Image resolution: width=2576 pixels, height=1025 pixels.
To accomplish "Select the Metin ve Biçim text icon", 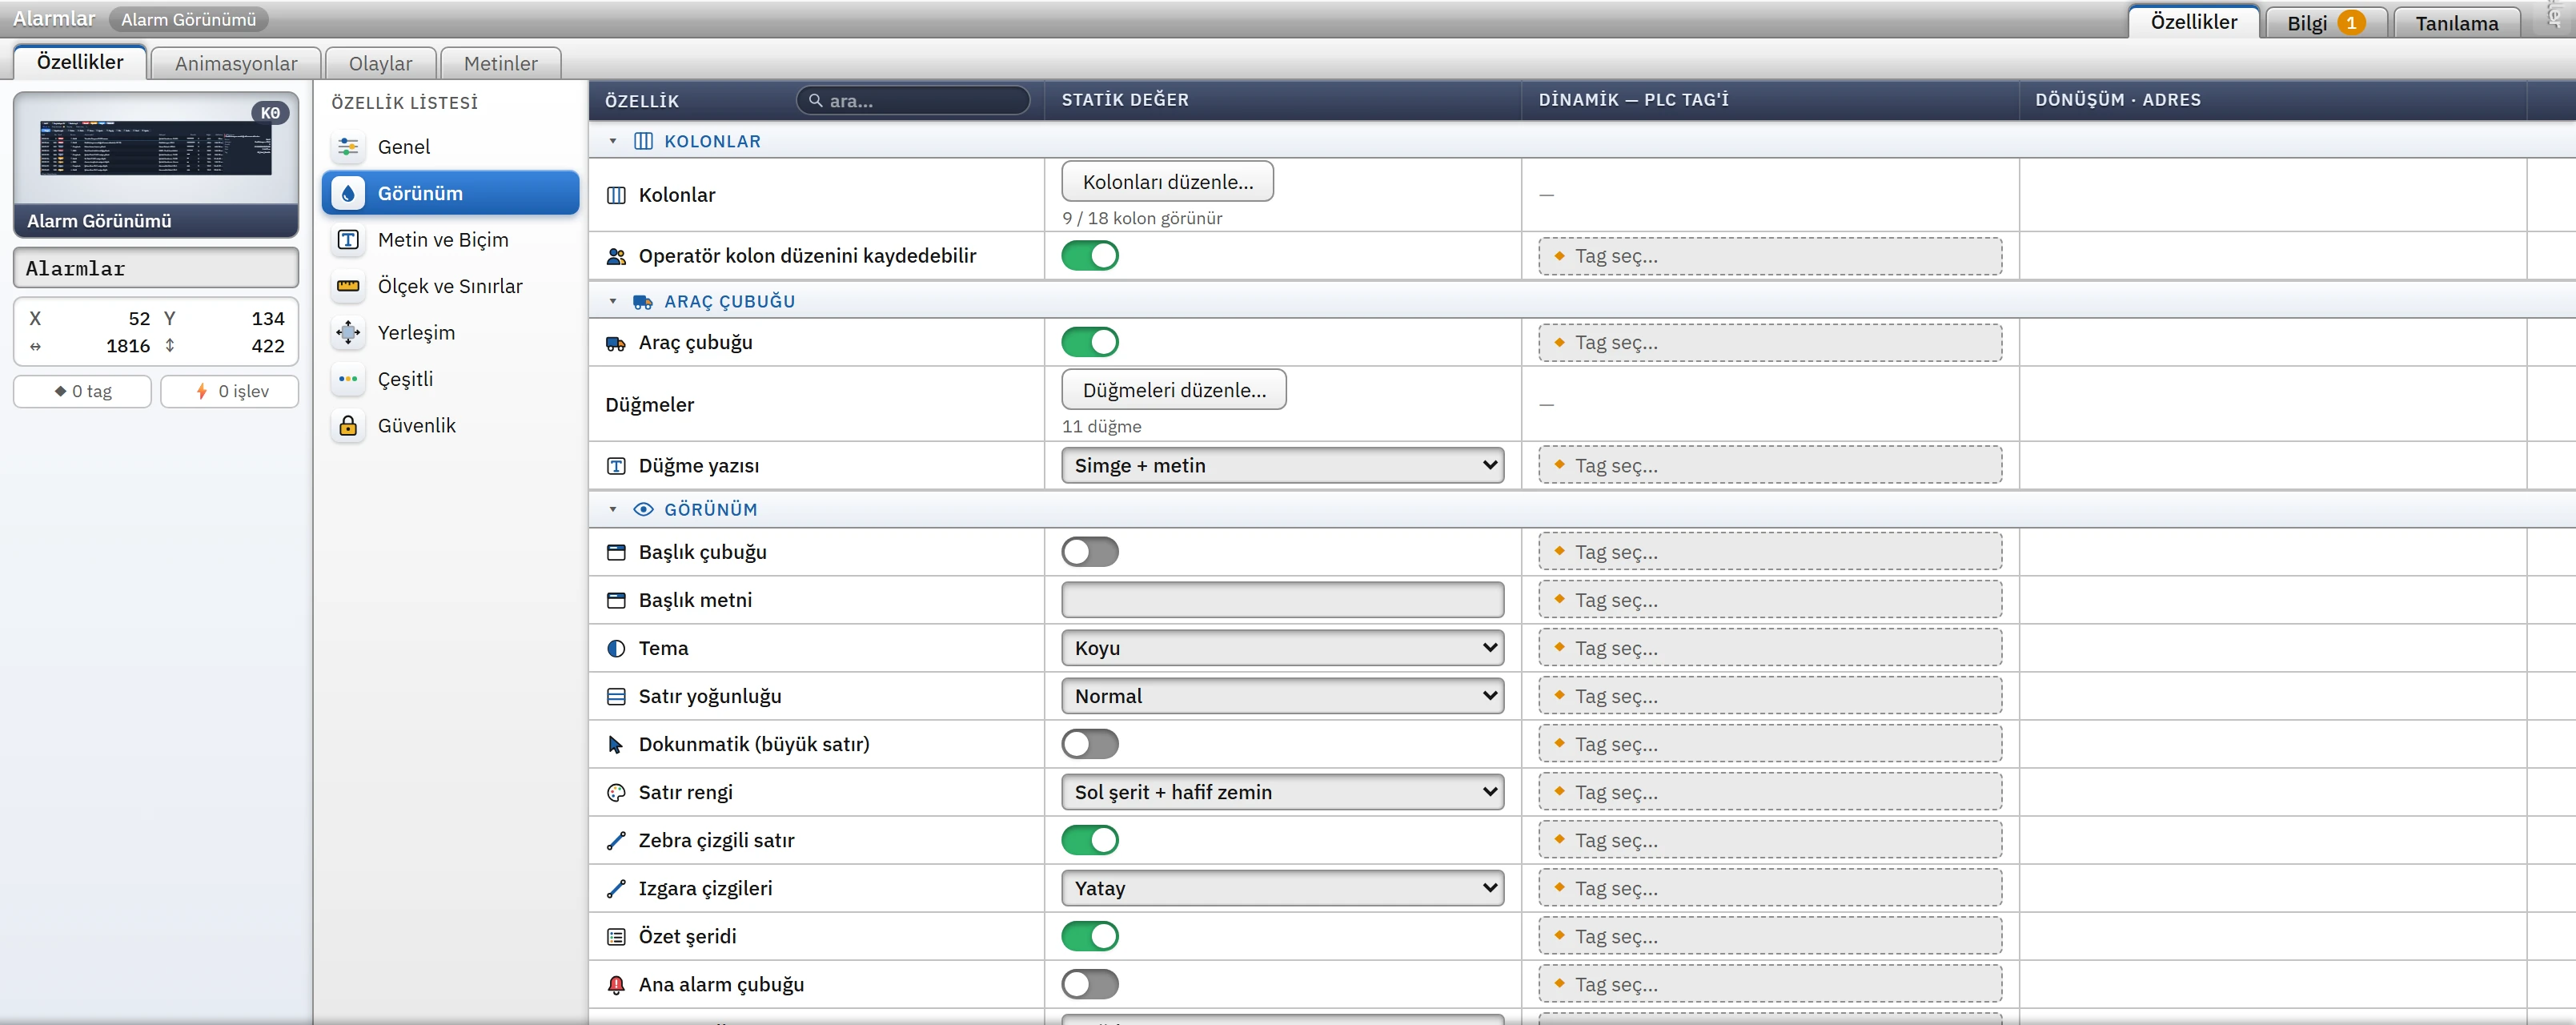I will [x=348, y=240].
